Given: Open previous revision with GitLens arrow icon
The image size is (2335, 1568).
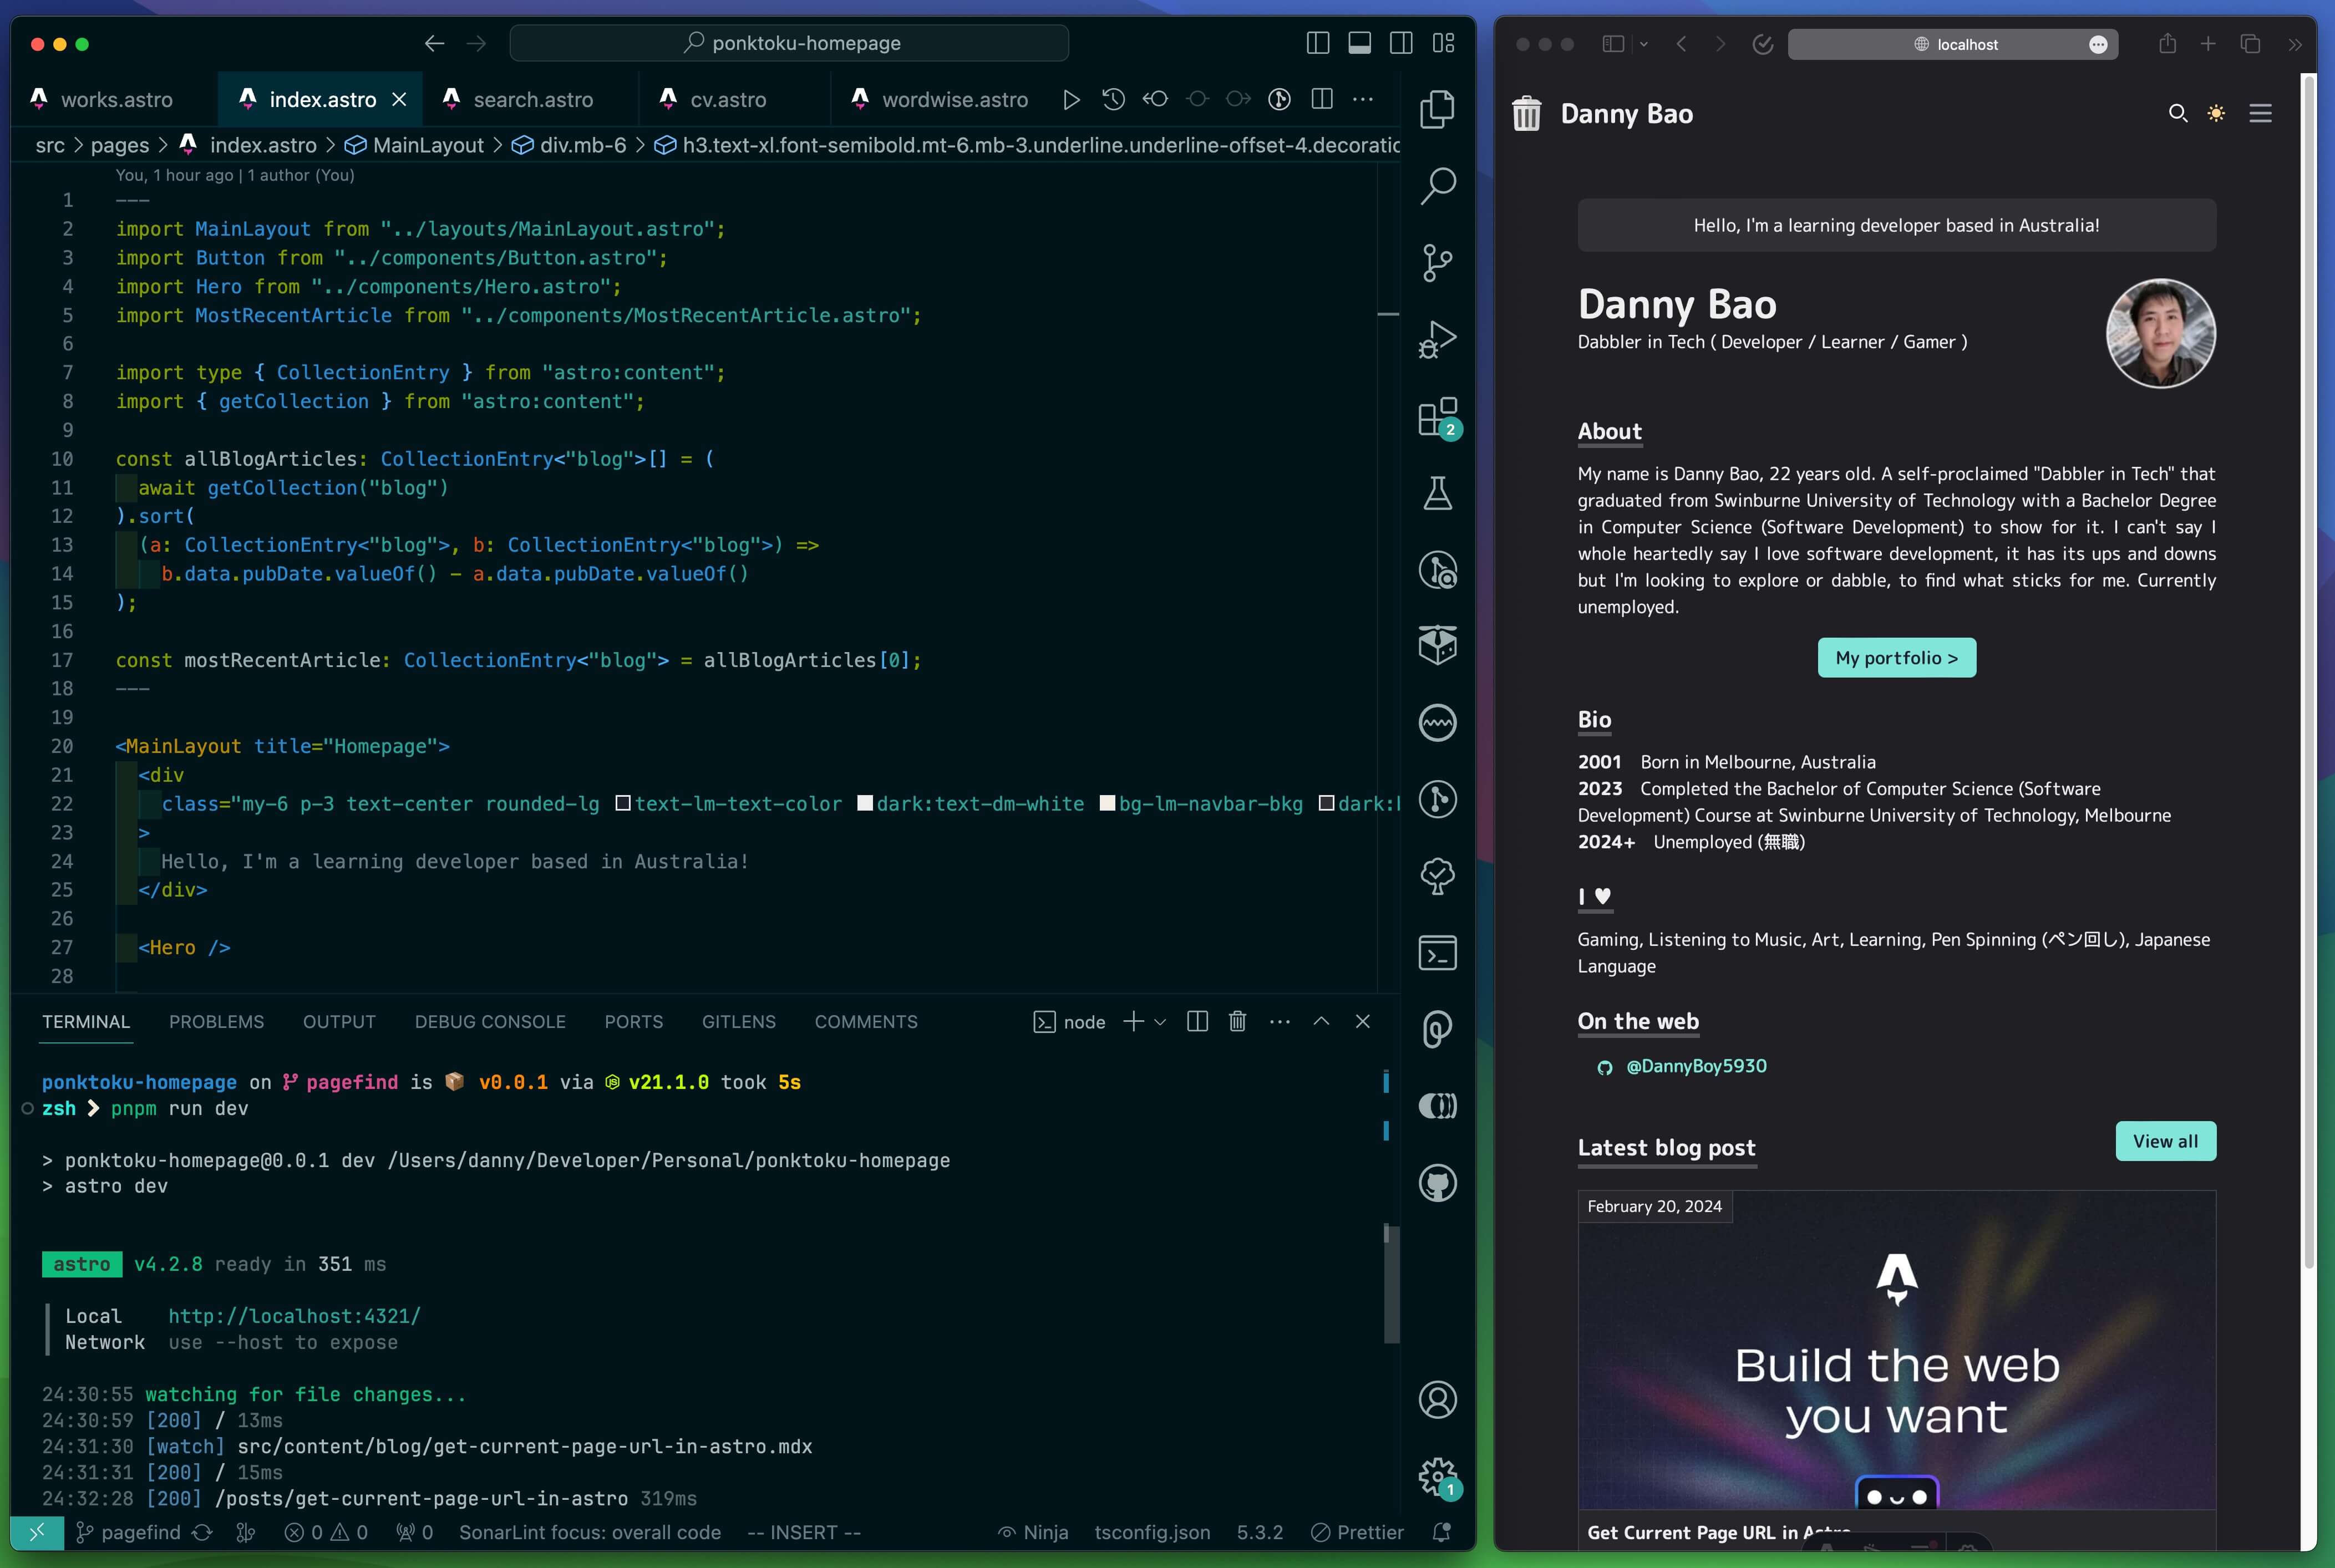Looking at the screenshot, I should pos(1155,99).
